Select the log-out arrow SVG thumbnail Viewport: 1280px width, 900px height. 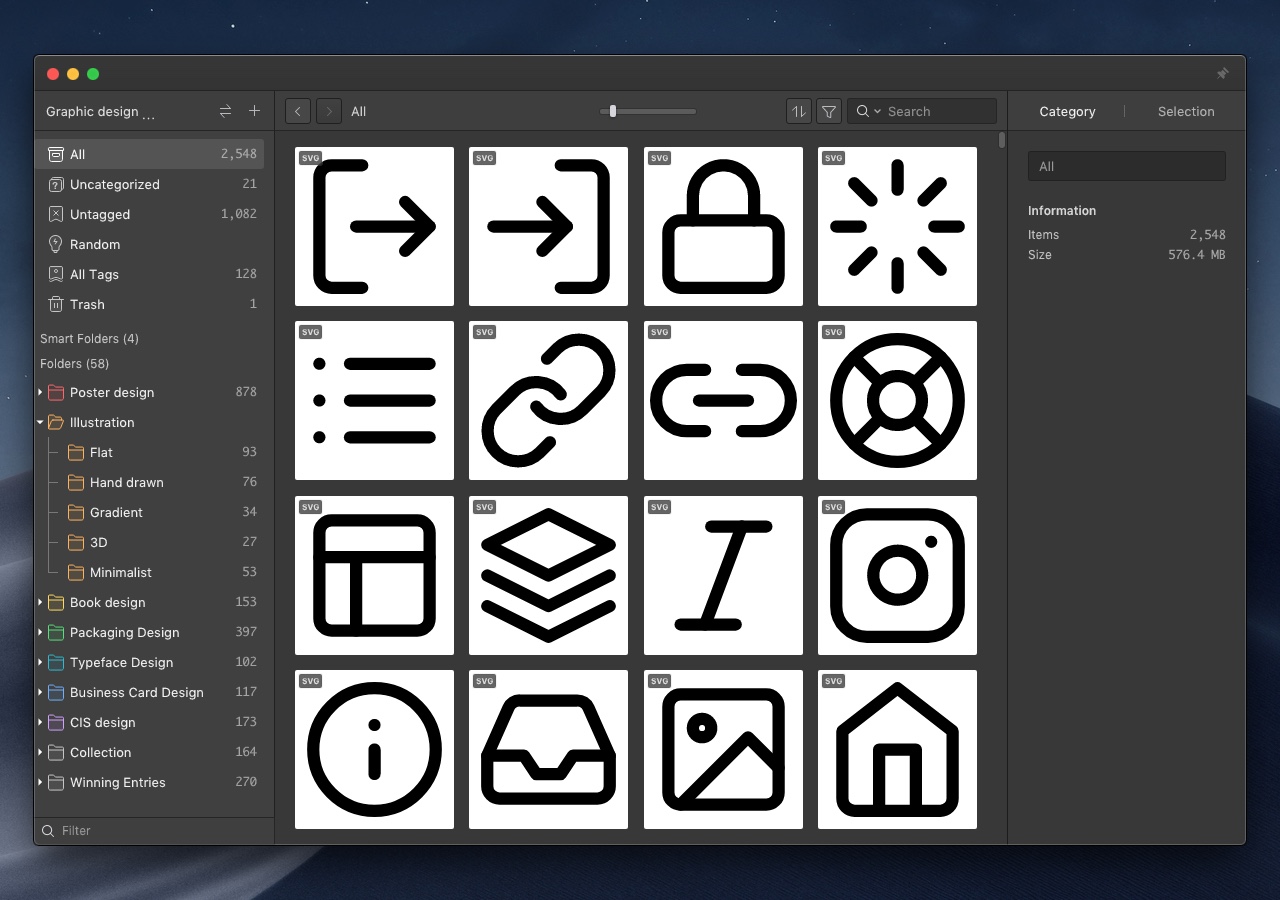[374, 226]
